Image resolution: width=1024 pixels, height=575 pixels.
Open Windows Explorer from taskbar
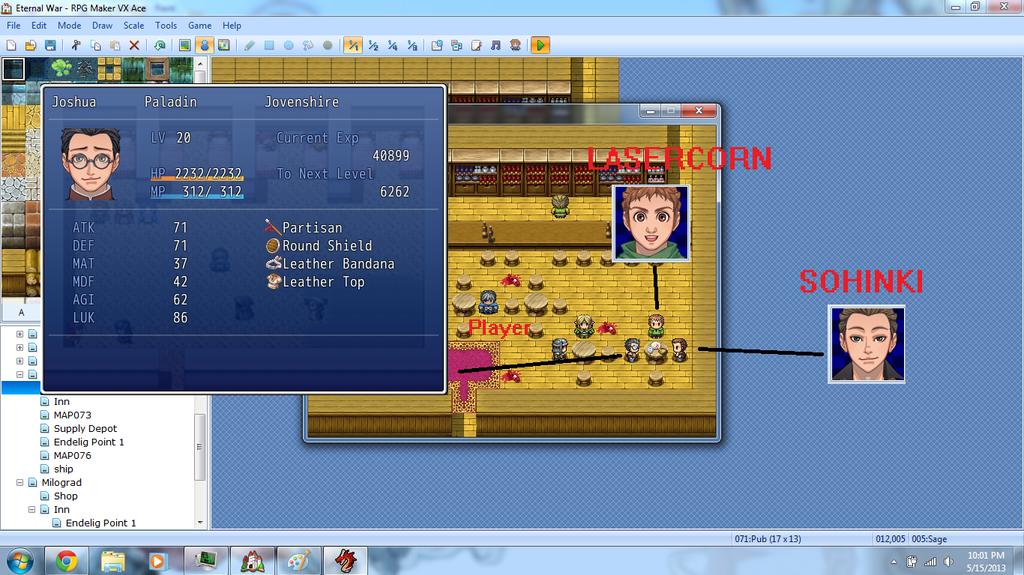(113, 561)
